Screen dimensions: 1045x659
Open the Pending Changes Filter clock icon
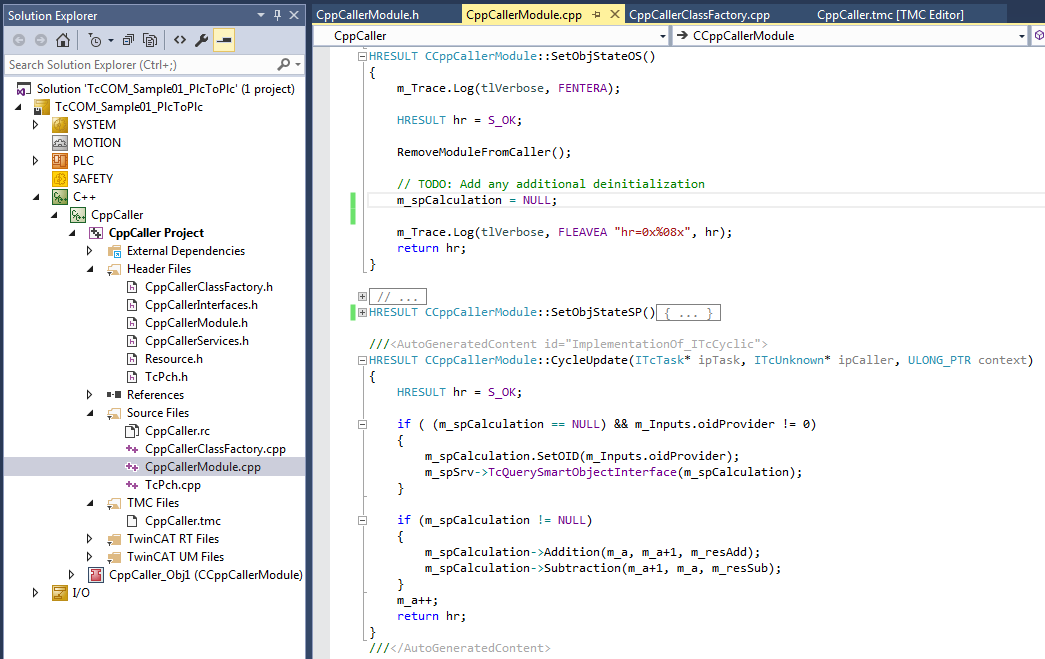[95, 41]
